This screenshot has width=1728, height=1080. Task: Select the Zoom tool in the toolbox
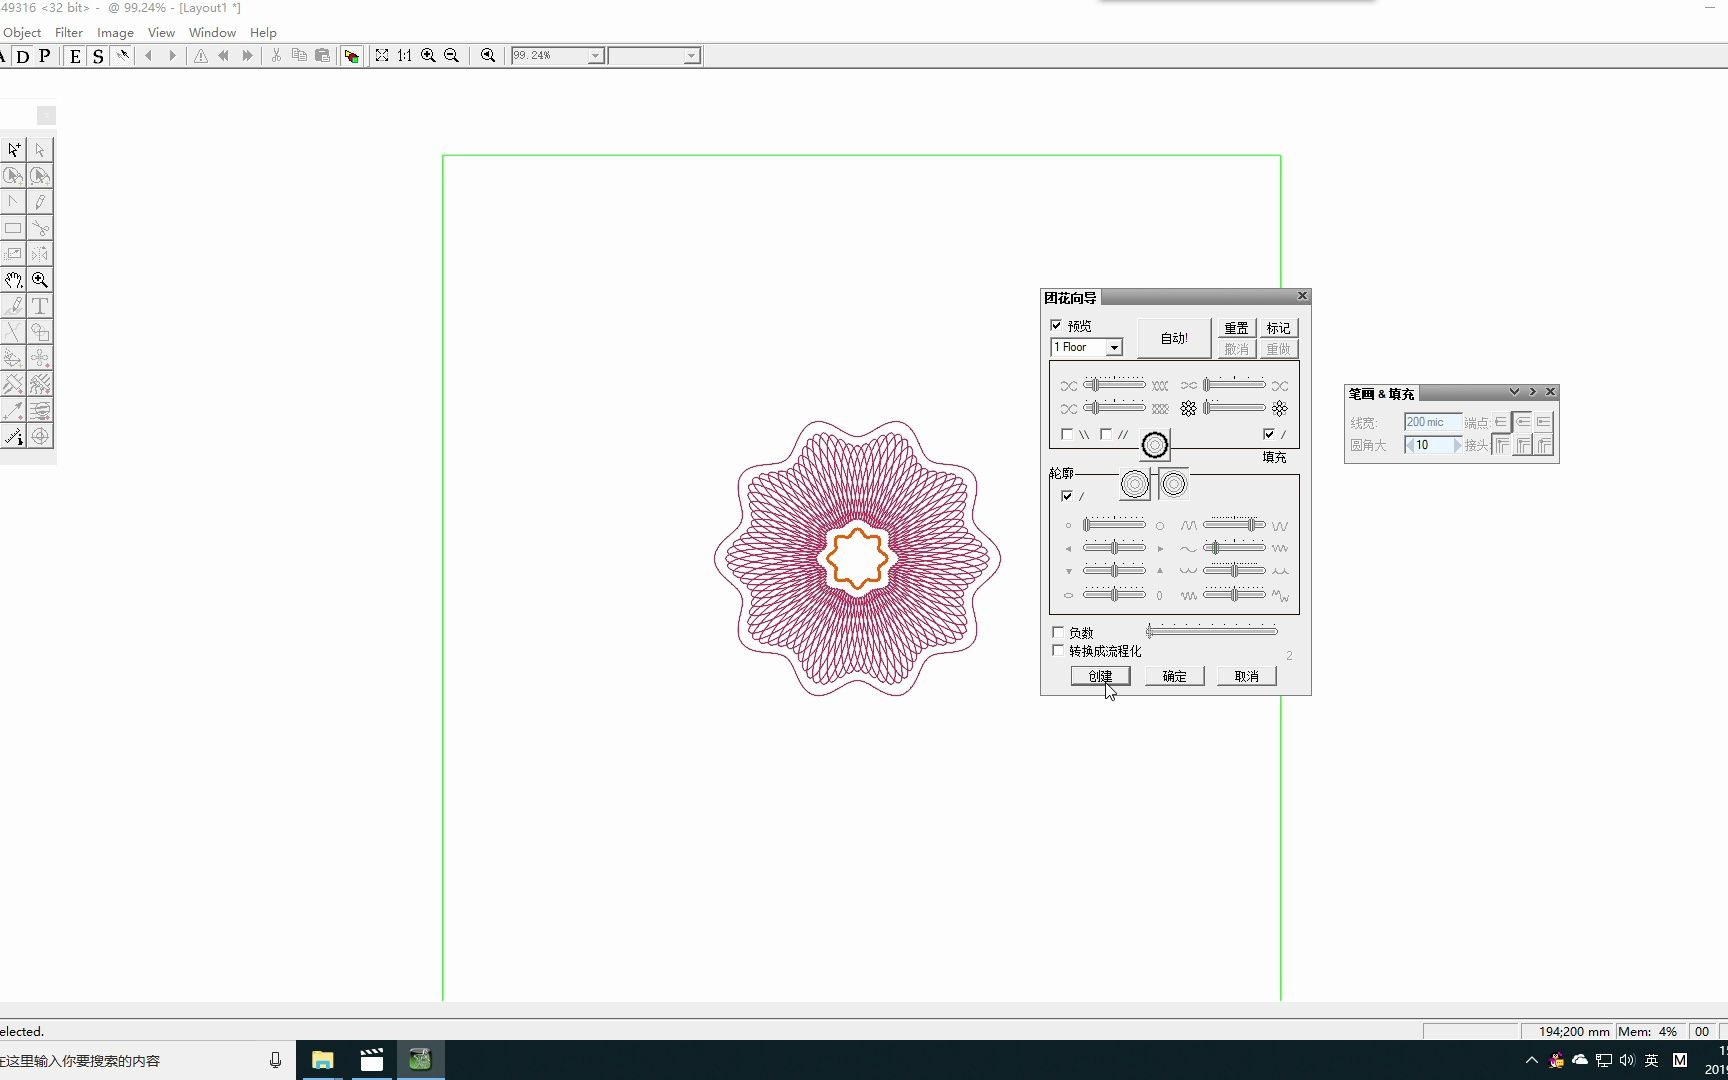pyautogui.click(x=40, y=280)
